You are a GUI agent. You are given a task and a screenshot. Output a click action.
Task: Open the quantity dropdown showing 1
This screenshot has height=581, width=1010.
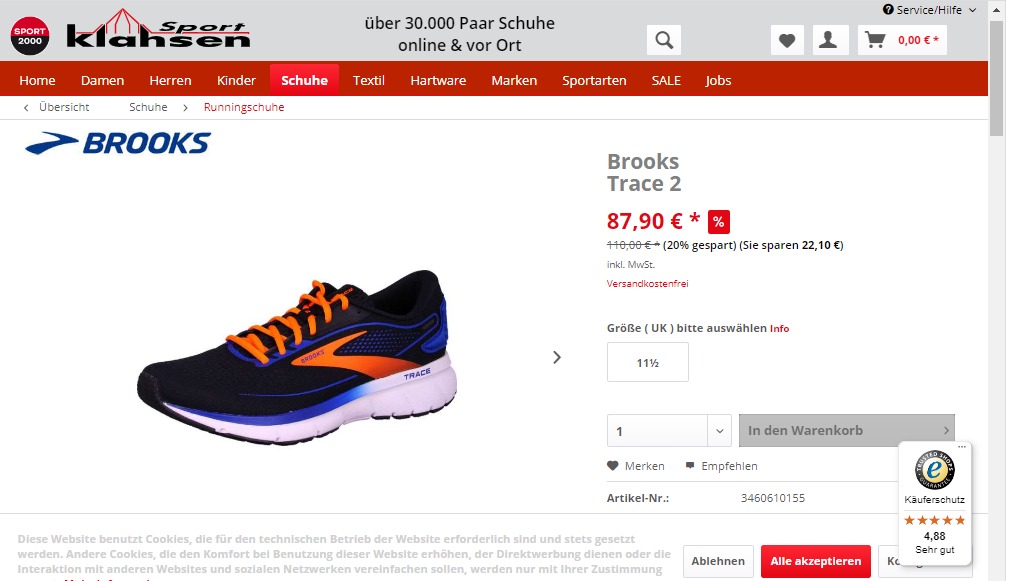tap(669, 431)
